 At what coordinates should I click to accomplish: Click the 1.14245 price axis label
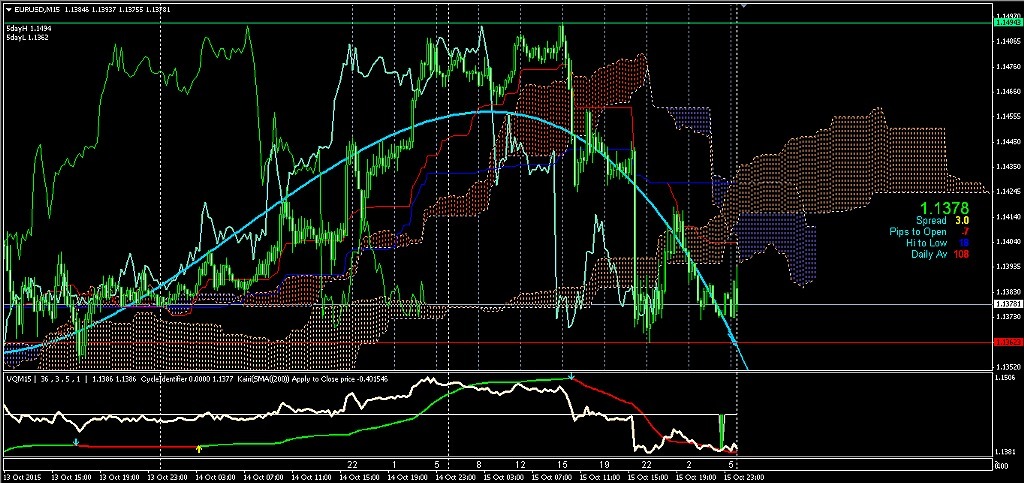[x=1006, y=191]
